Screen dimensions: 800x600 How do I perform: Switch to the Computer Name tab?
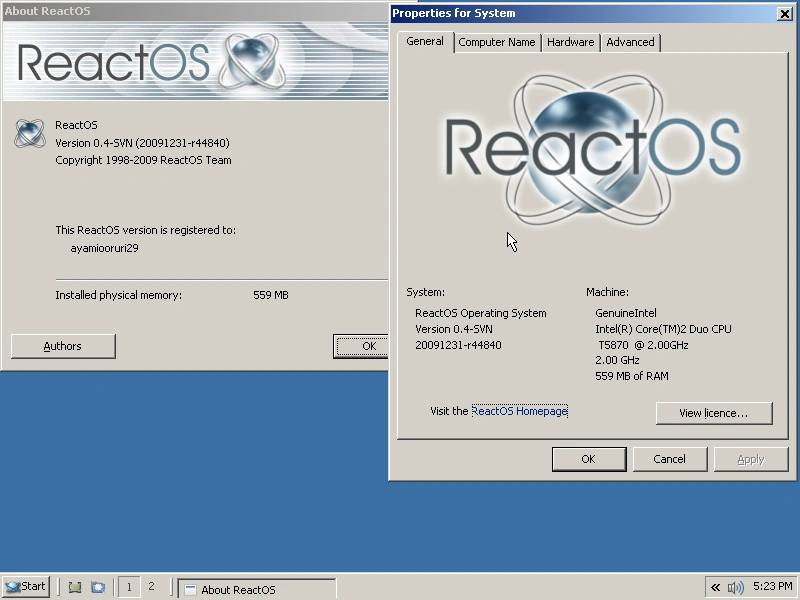point(496,42)
